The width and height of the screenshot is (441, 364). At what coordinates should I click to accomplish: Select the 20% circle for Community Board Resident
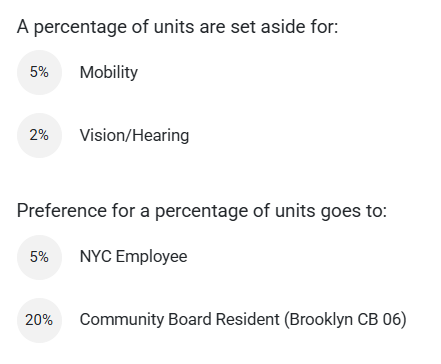tap(39, 320)
